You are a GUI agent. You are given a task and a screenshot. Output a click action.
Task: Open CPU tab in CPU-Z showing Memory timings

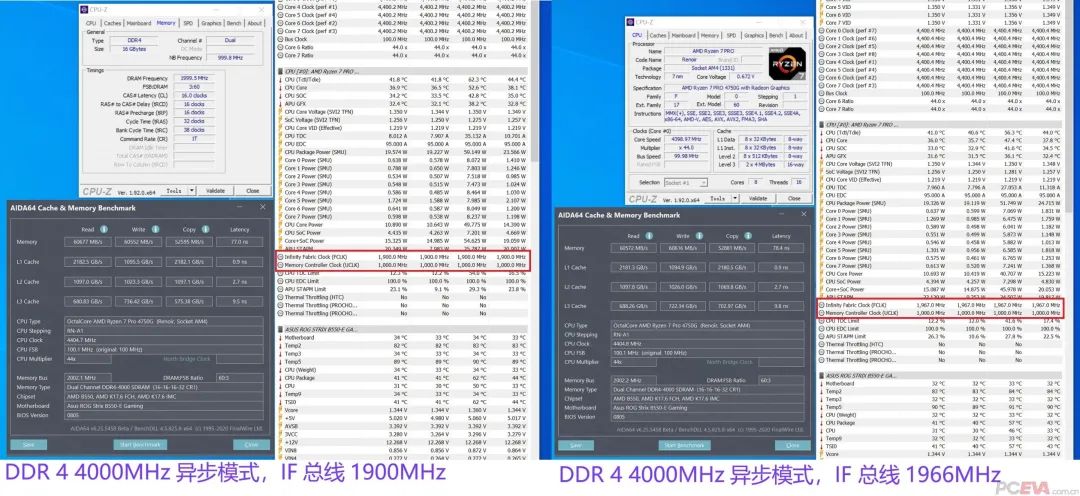pos(91,23)
